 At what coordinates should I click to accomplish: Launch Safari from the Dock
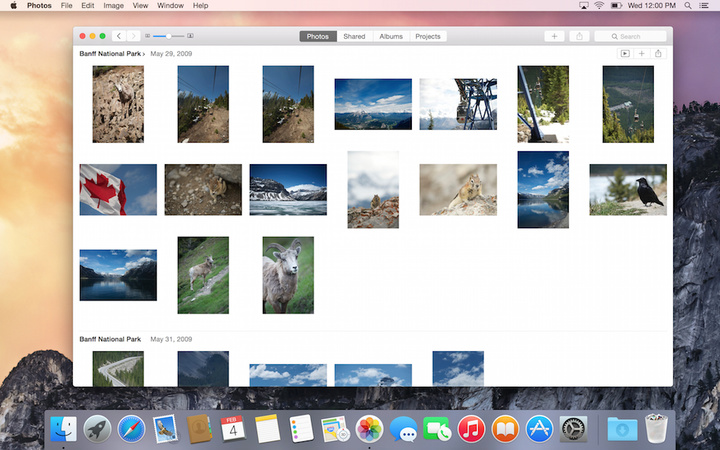point(131,429)
